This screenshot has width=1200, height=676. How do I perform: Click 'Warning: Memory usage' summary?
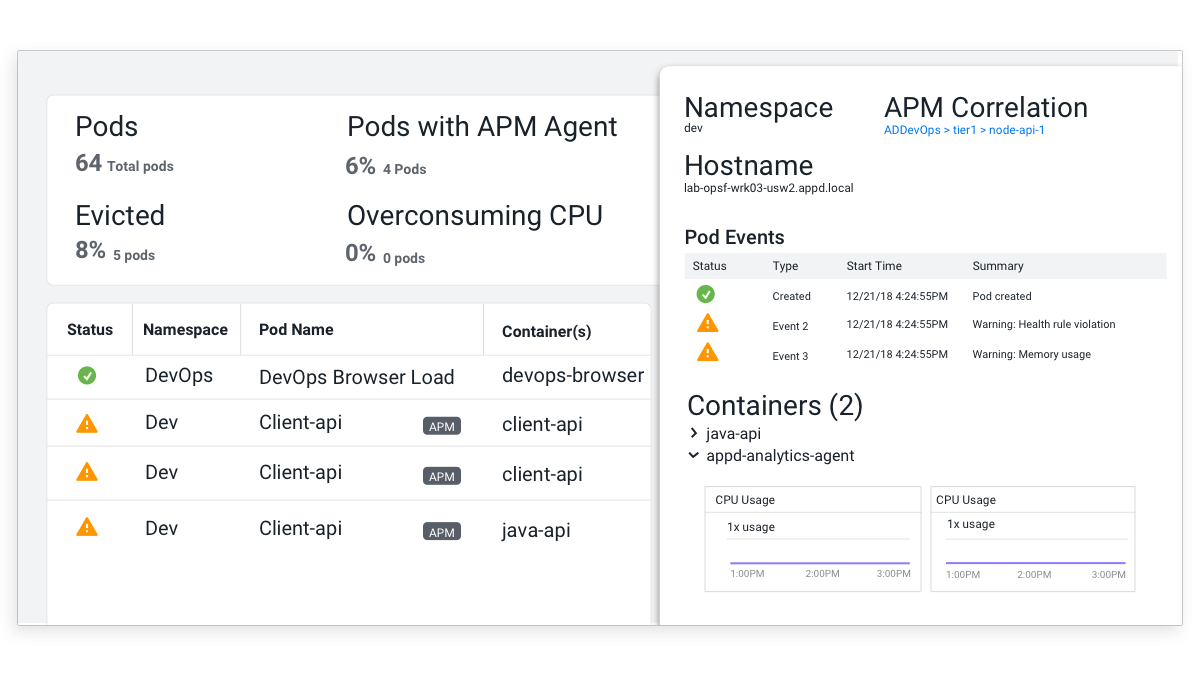[x=1032, y=354]
